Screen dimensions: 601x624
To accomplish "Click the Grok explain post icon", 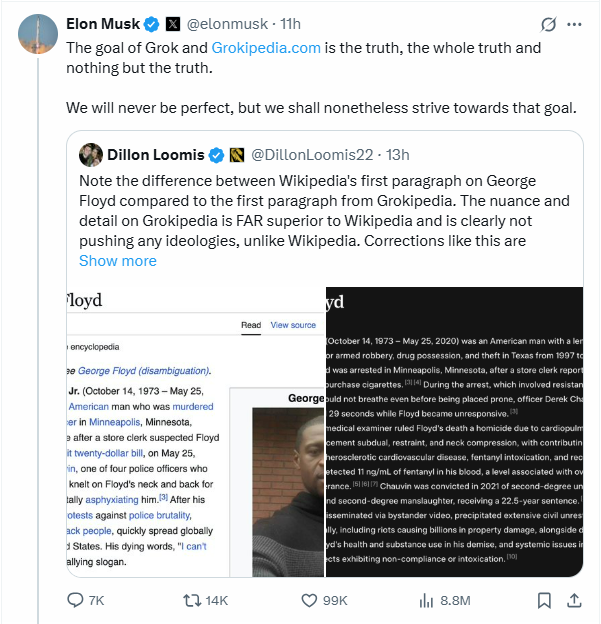I will (x=547, y=23).
